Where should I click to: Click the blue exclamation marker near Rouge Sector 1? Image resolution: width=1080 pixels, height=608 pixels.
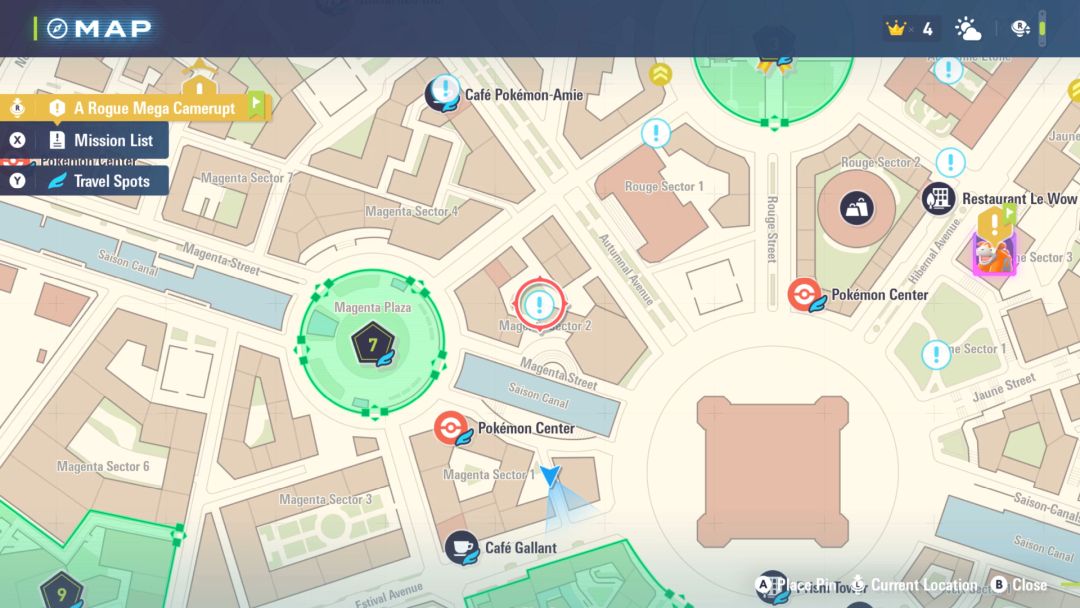tap(657, 133)
